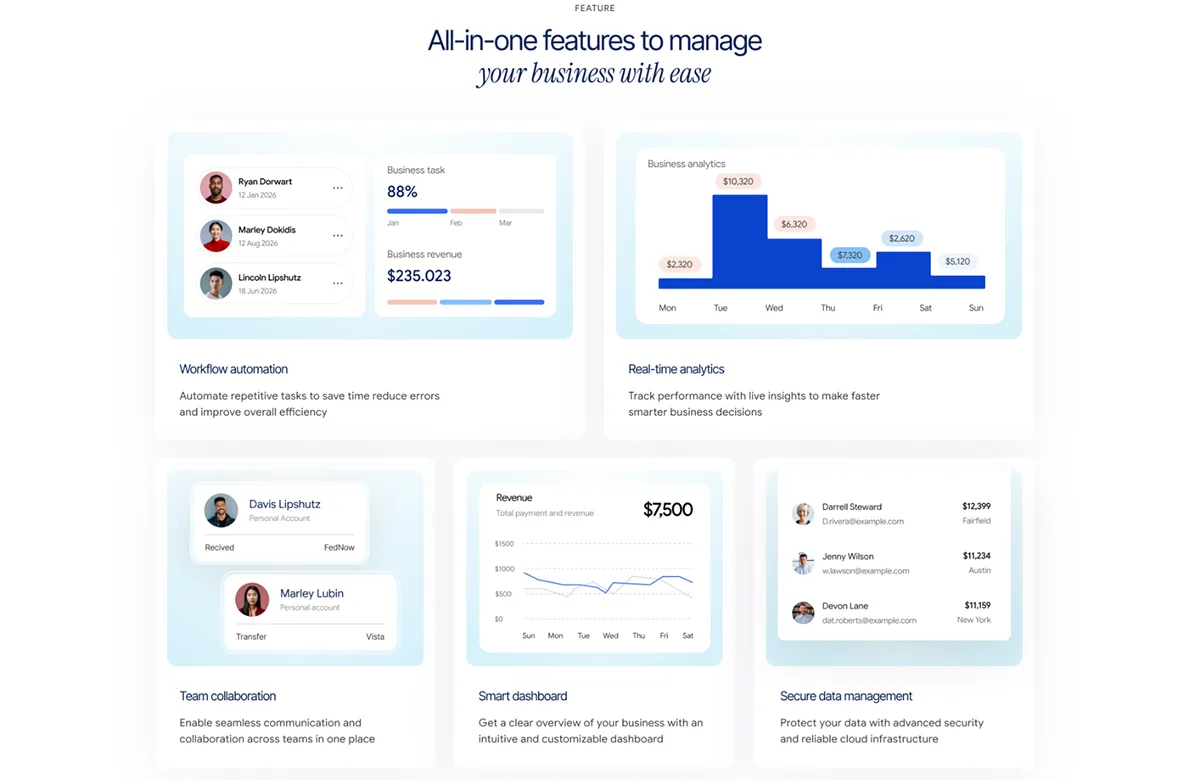Click the 88% business task value
Image resolution: width=1188 pixels, height=780 pixels.
click(402, 192)
